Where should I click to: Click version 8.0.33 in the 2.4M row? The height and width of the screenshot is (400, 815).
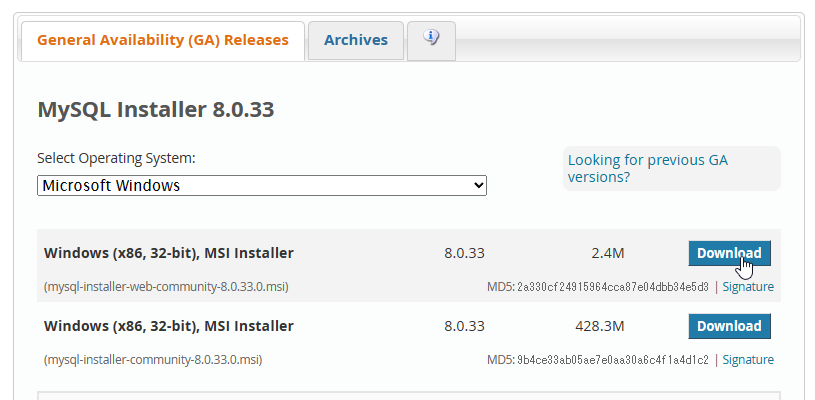click(x=464, y=253)
